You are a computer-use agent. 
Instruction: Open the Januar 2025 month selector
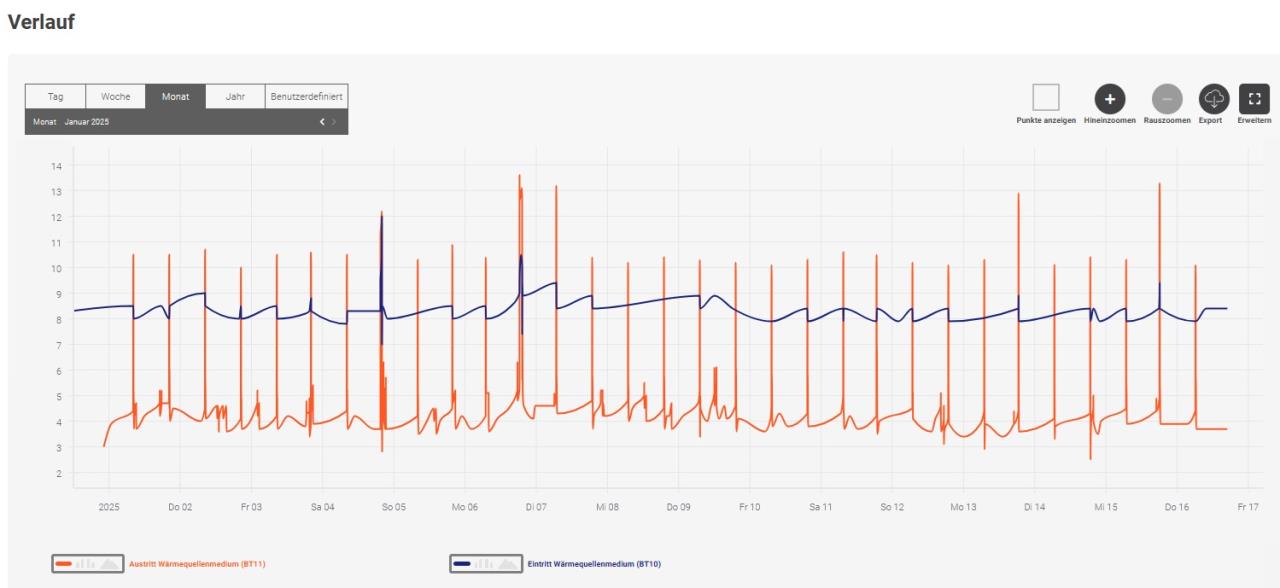(x=86, y=122)
